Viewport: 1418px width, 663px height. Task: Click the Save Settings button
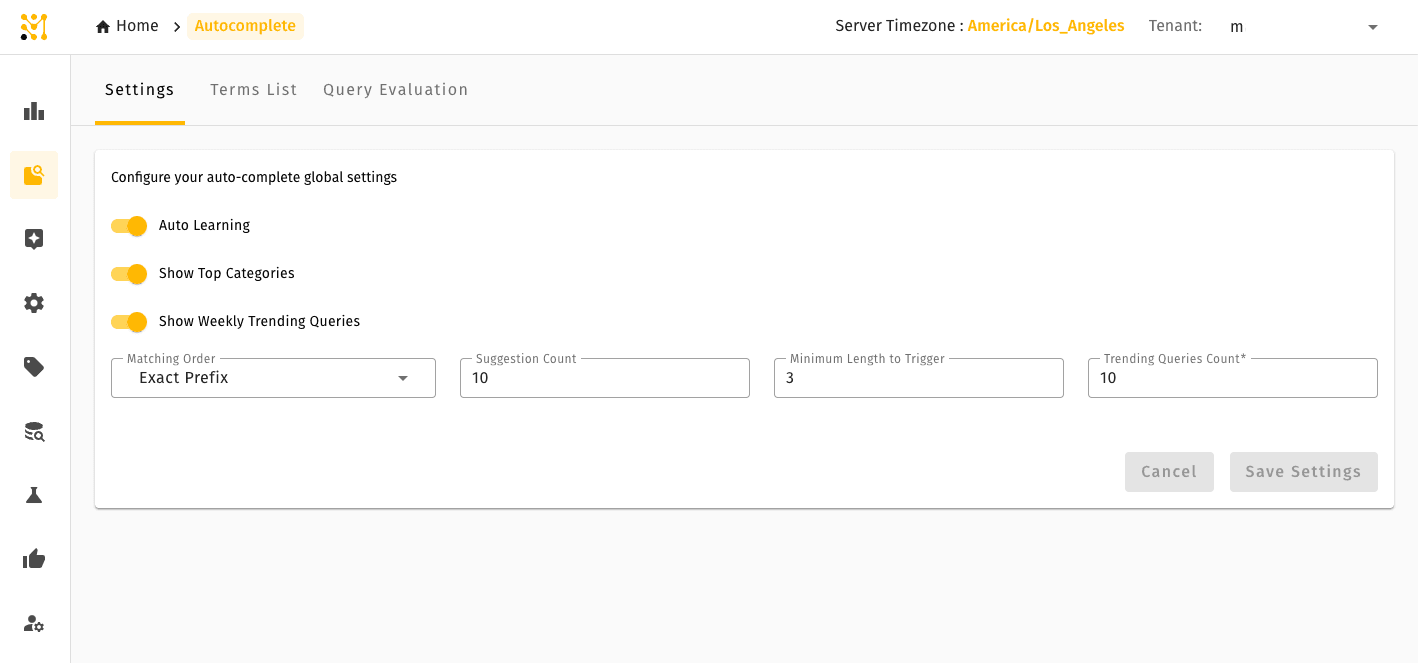click(x=1303, y=472)
